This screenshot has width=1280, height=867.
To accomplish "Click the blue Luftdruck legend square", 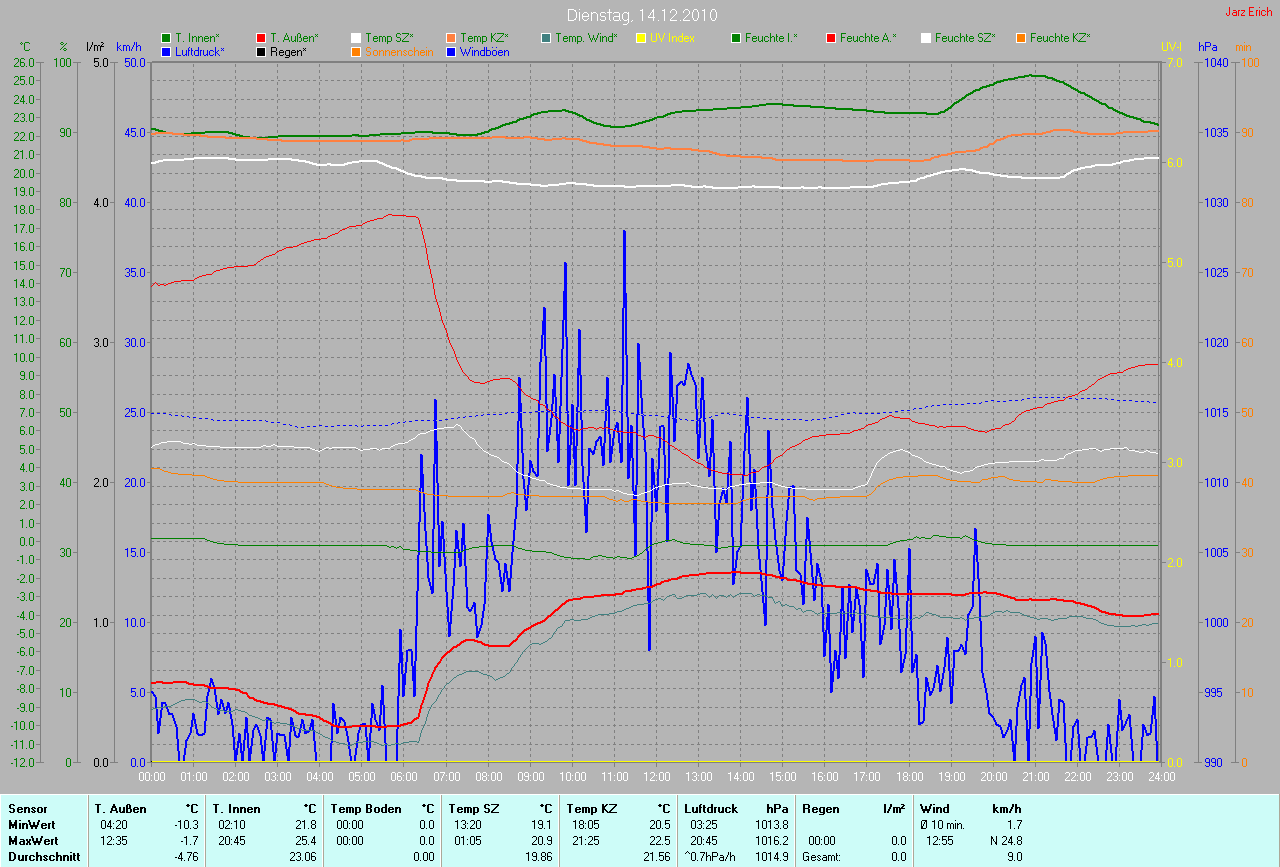I will pyautogui.click(x=166, y=51).
